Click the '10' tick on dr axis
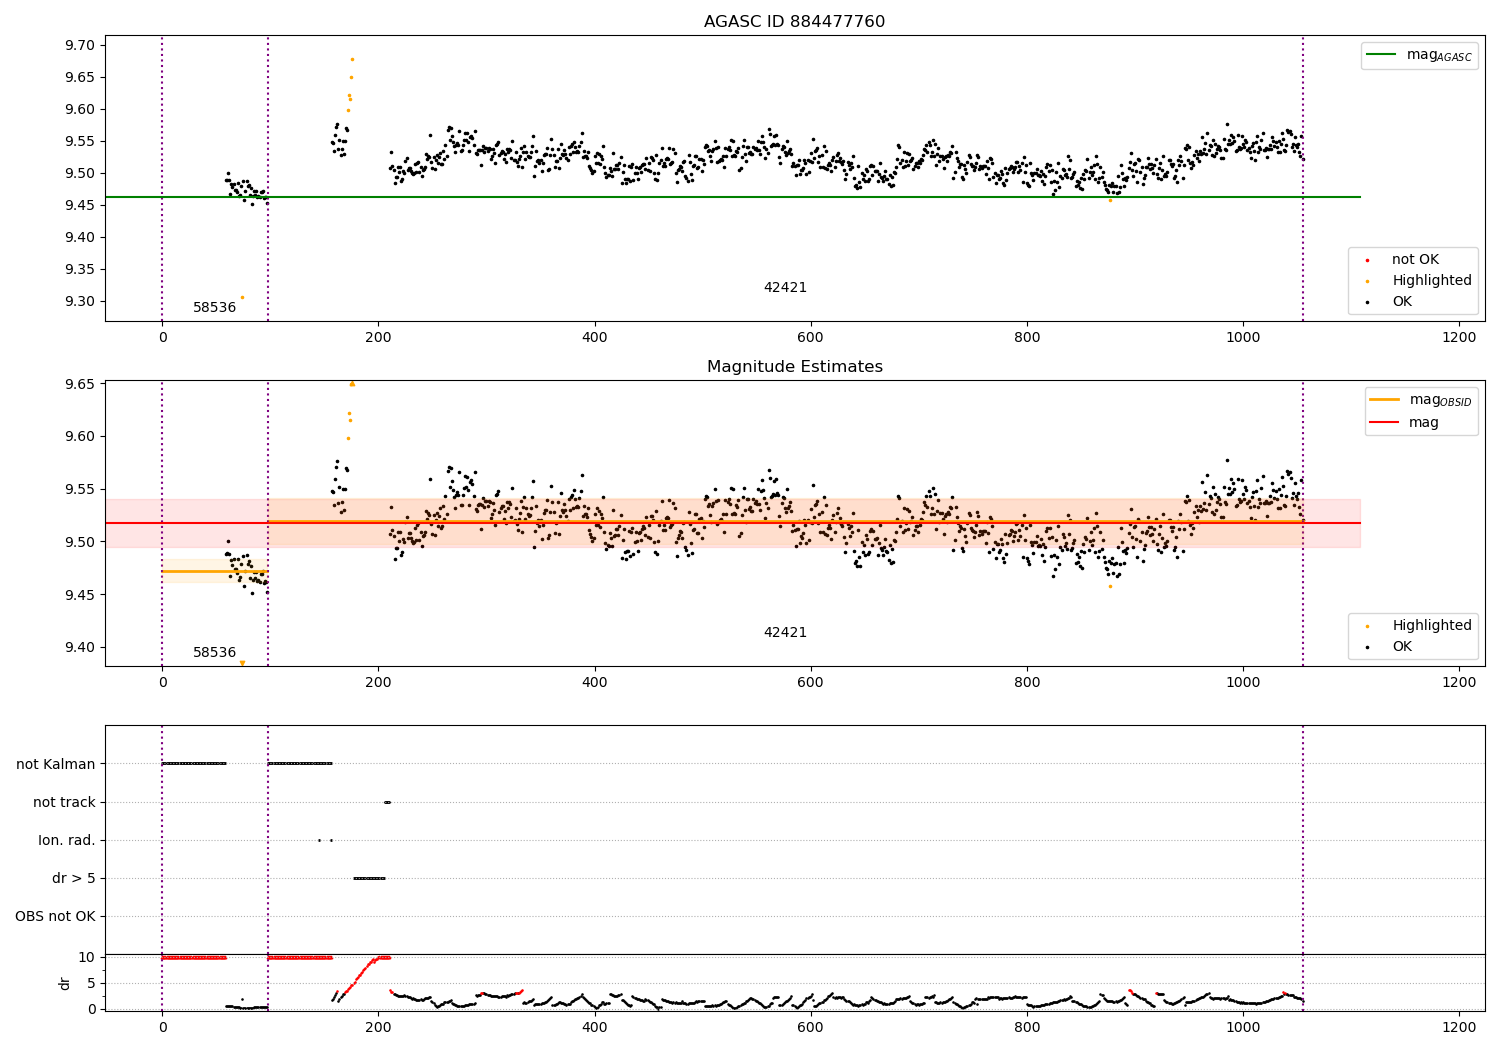The height and width of the screenshot is (1050, 1500). click(87, 958)
